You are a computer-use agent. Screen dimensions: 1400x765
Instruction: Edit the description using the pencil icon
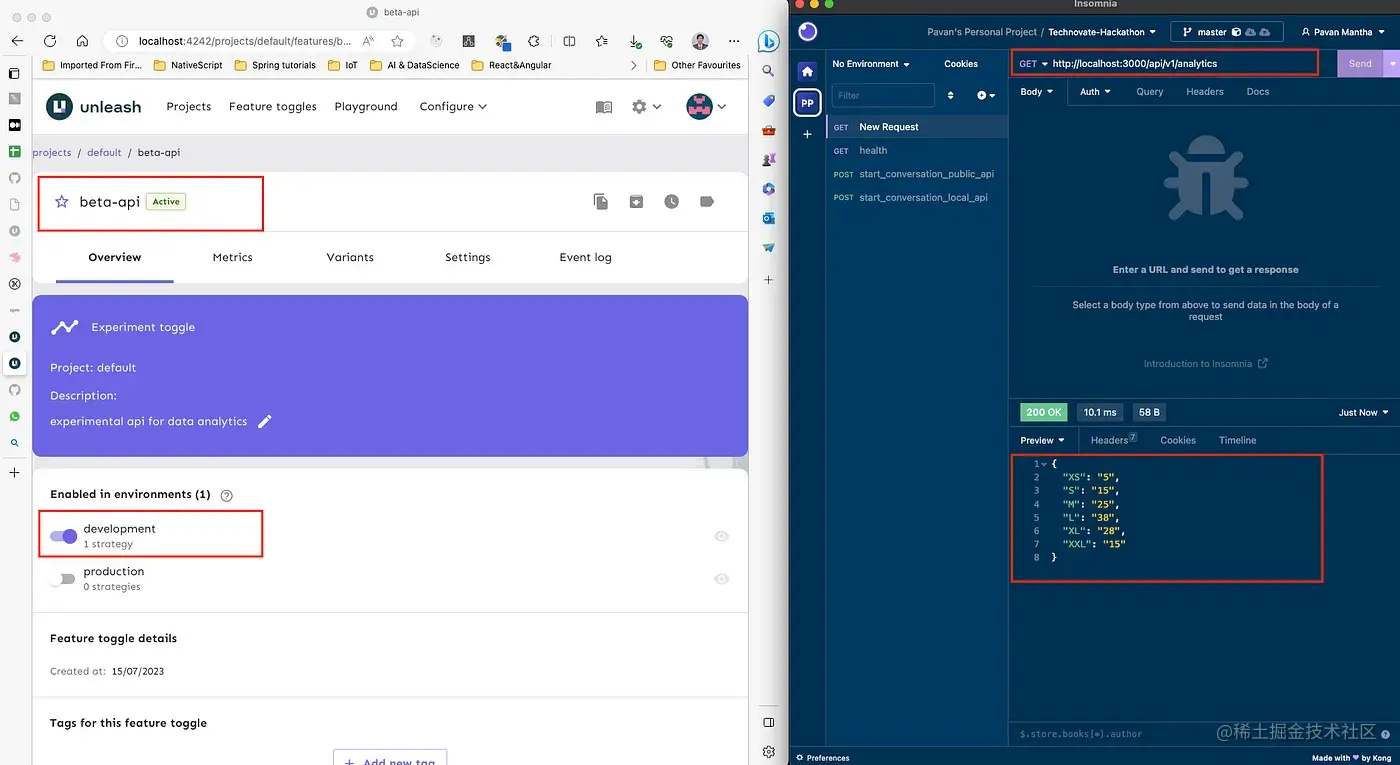click(x=265, y=421)
